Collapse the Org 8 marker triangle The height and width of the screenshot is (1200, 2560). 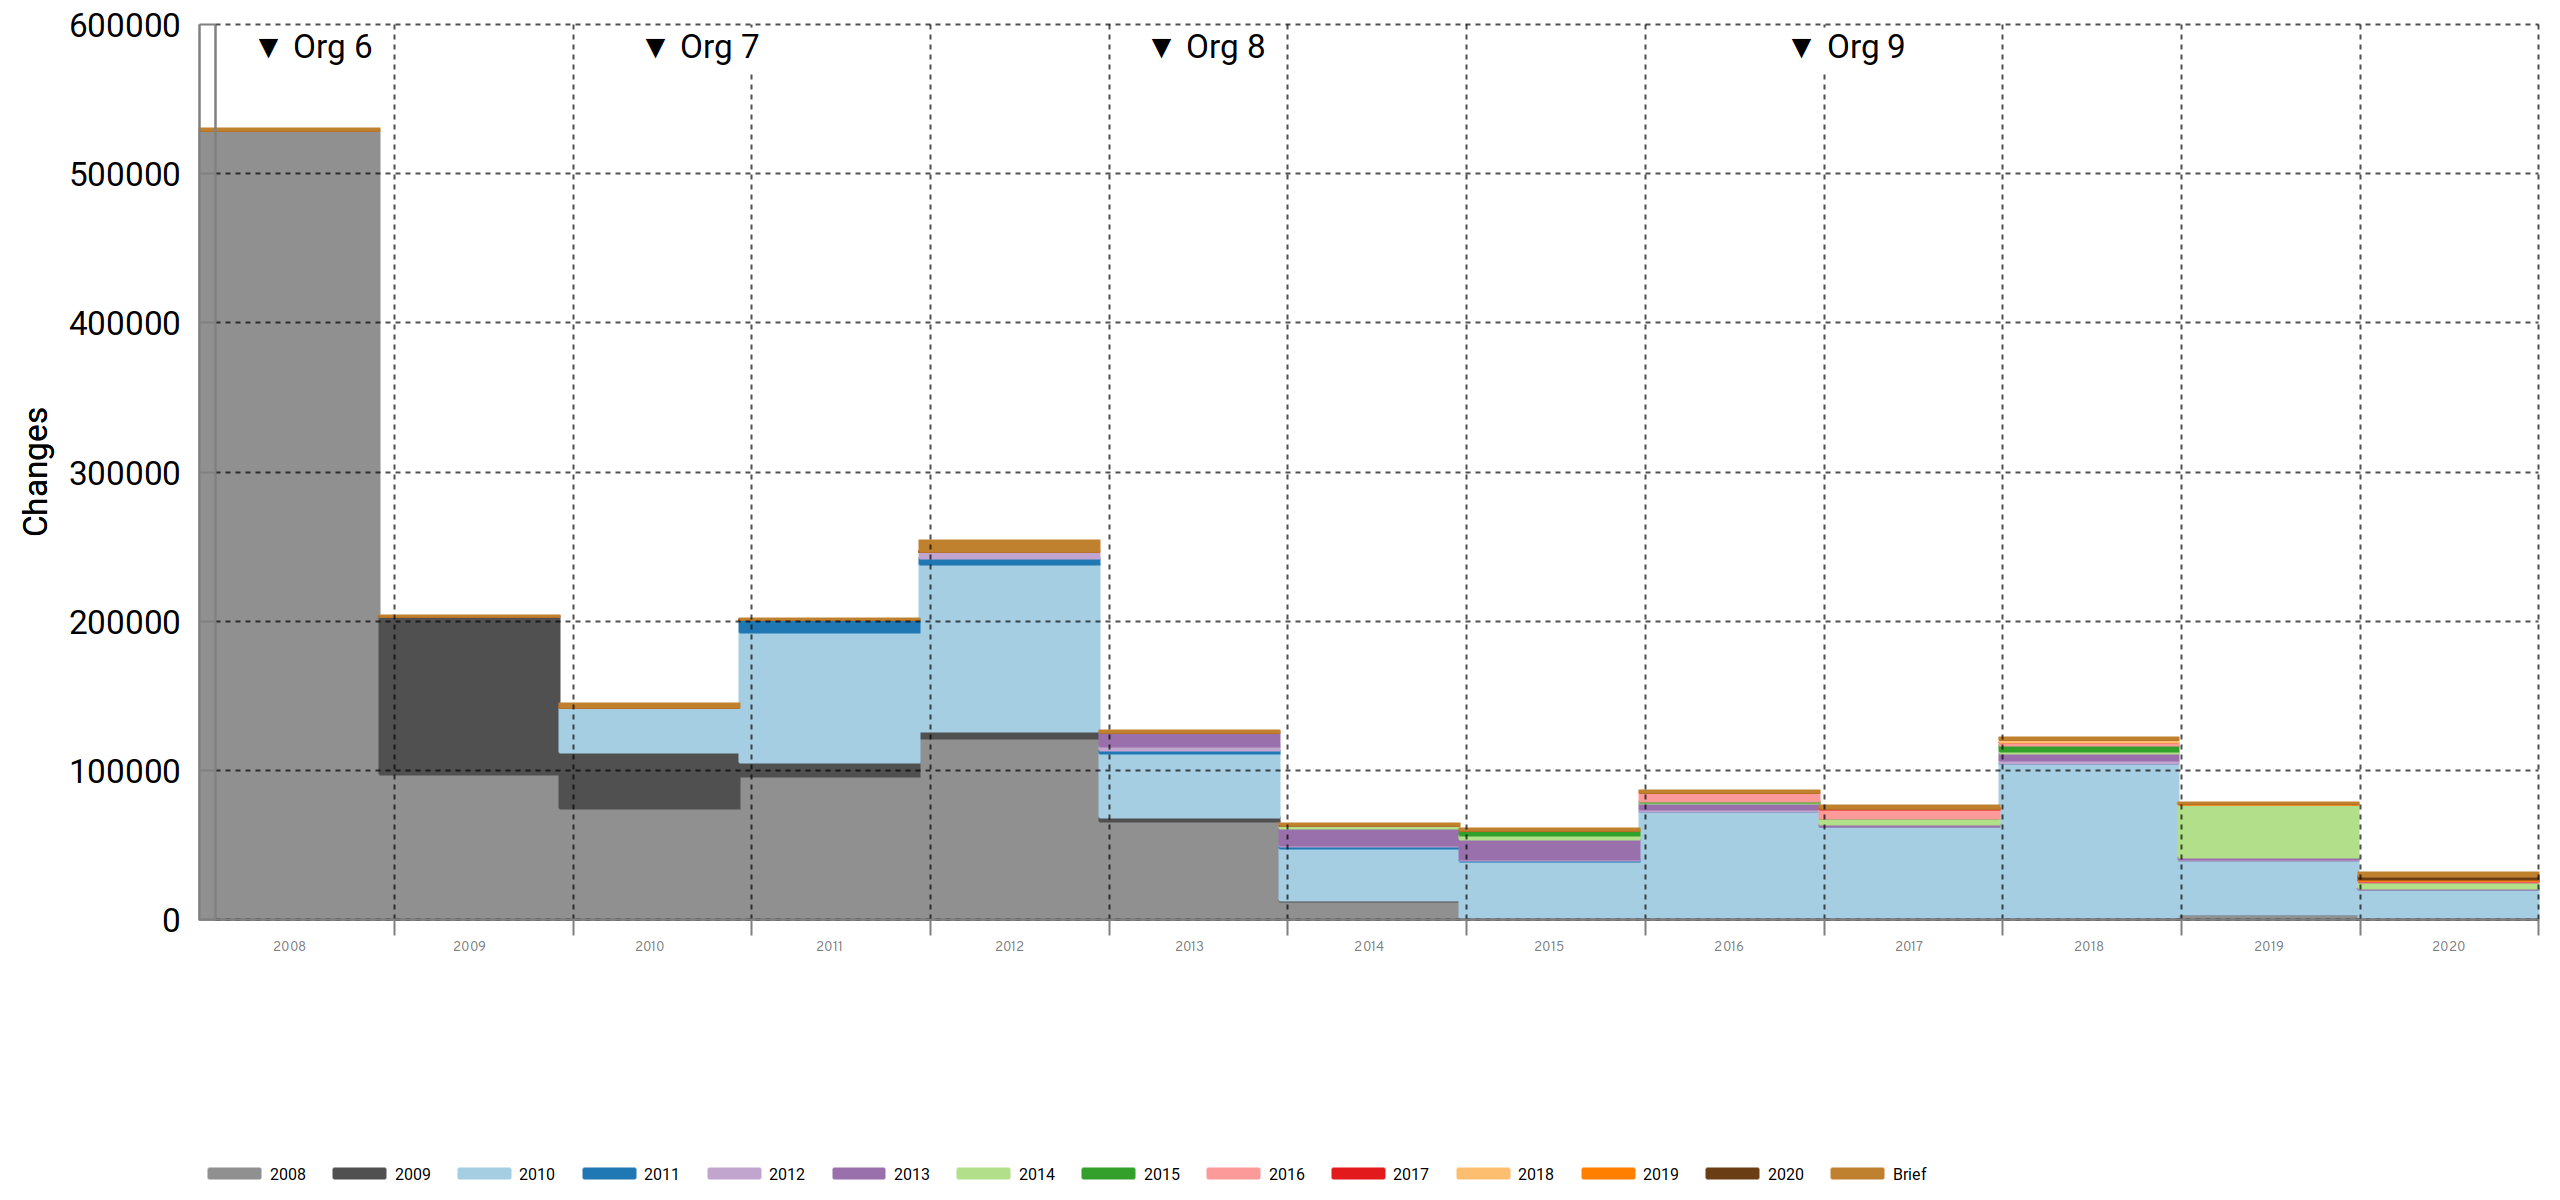1161,48
